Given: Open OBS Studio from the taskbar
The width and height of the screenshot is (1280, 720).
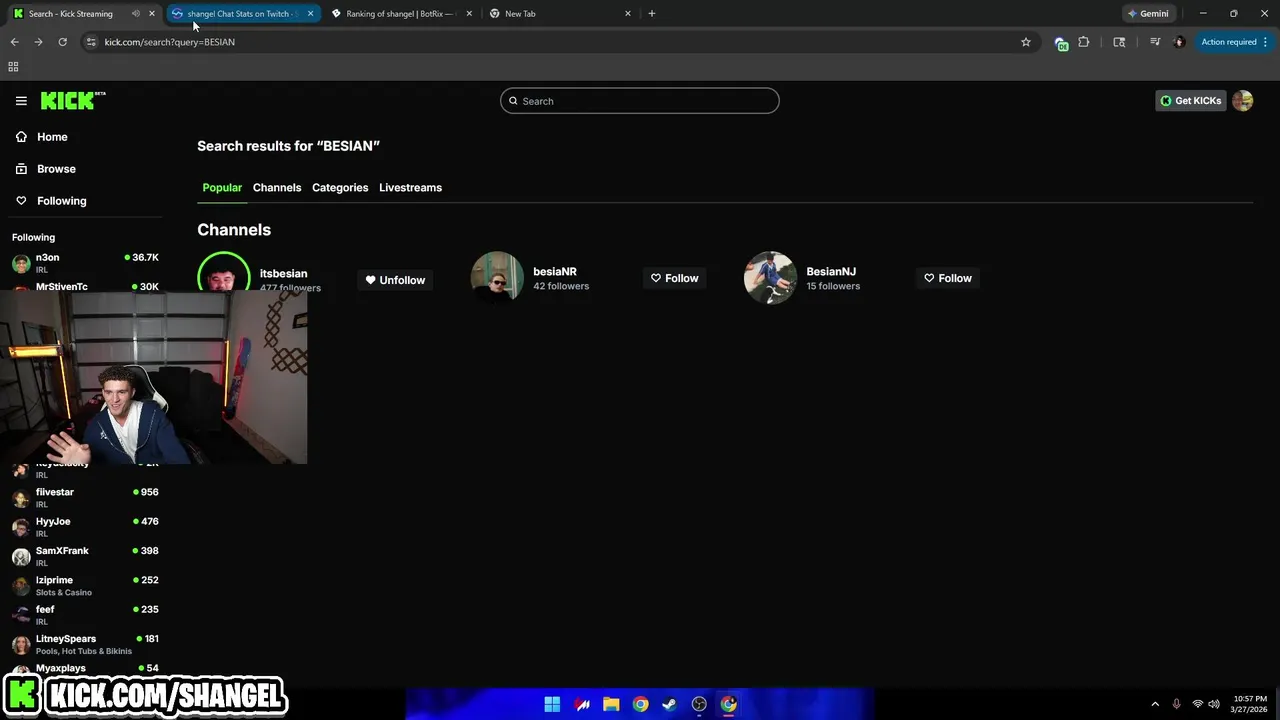Looking at the screenshot, I should 699,704.
